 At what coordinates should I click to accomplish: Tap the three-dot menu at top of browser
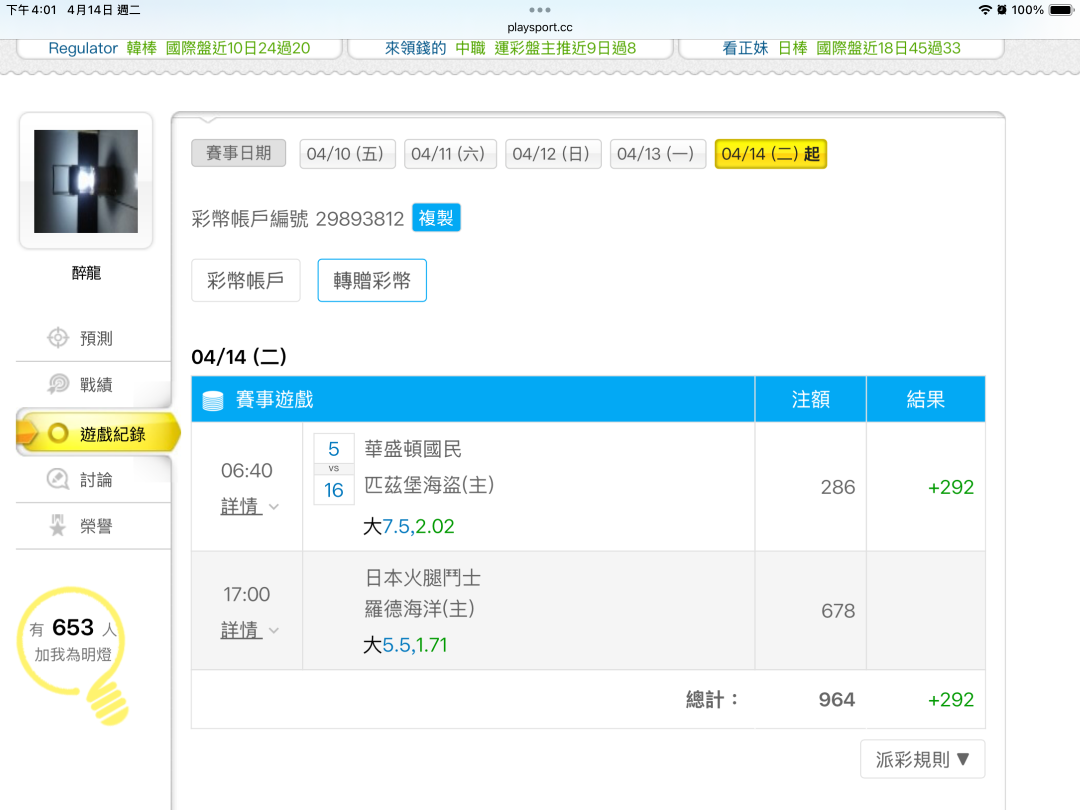(540, 9)
